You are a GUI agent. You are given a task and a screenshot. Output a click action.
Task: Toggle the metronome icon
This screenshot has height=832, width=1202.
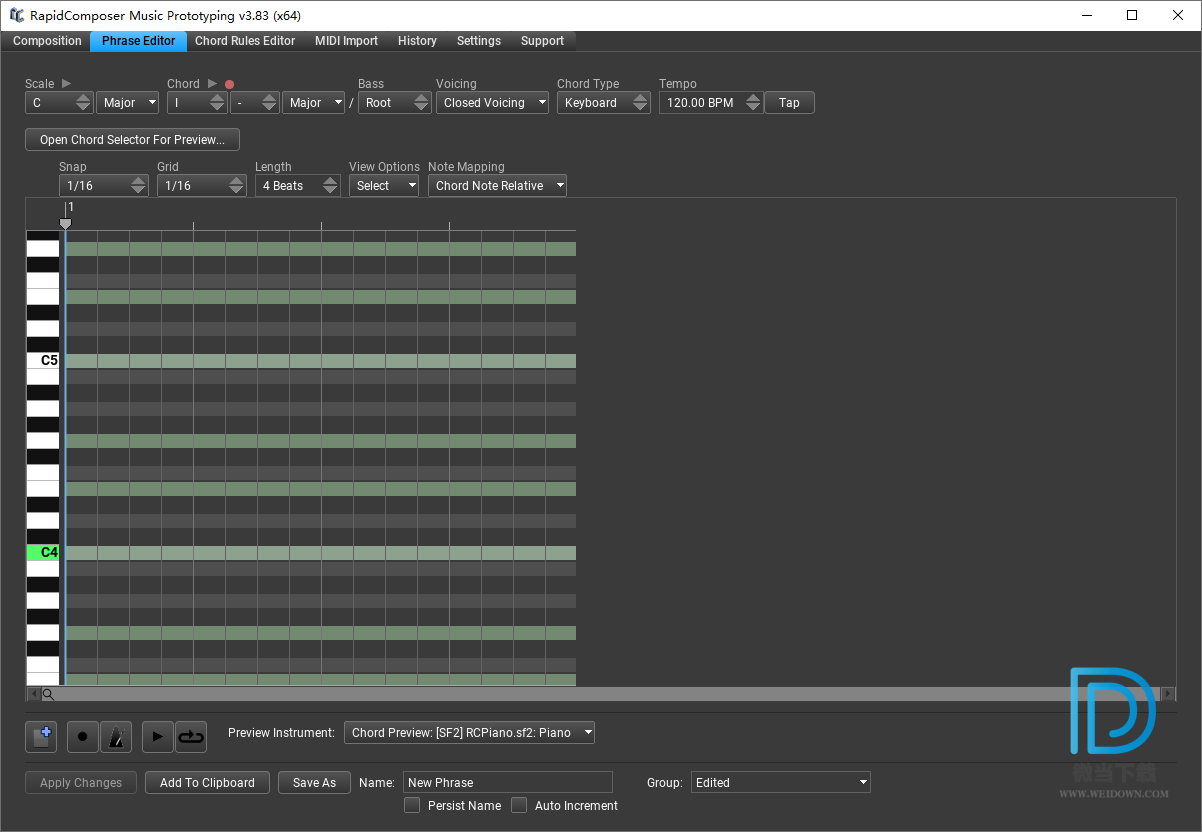[116, 737]
